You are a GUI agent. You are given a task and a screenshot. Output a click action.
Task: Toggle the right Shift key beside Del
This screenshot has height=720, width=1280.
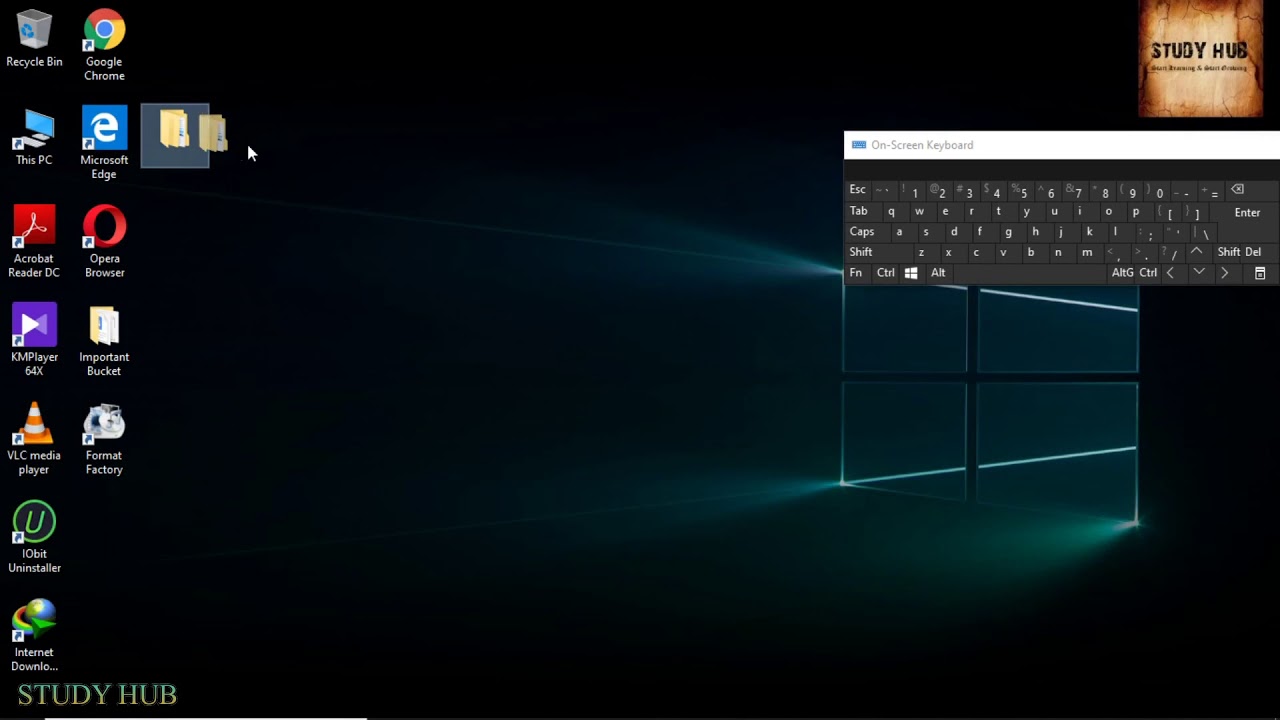1228,252
